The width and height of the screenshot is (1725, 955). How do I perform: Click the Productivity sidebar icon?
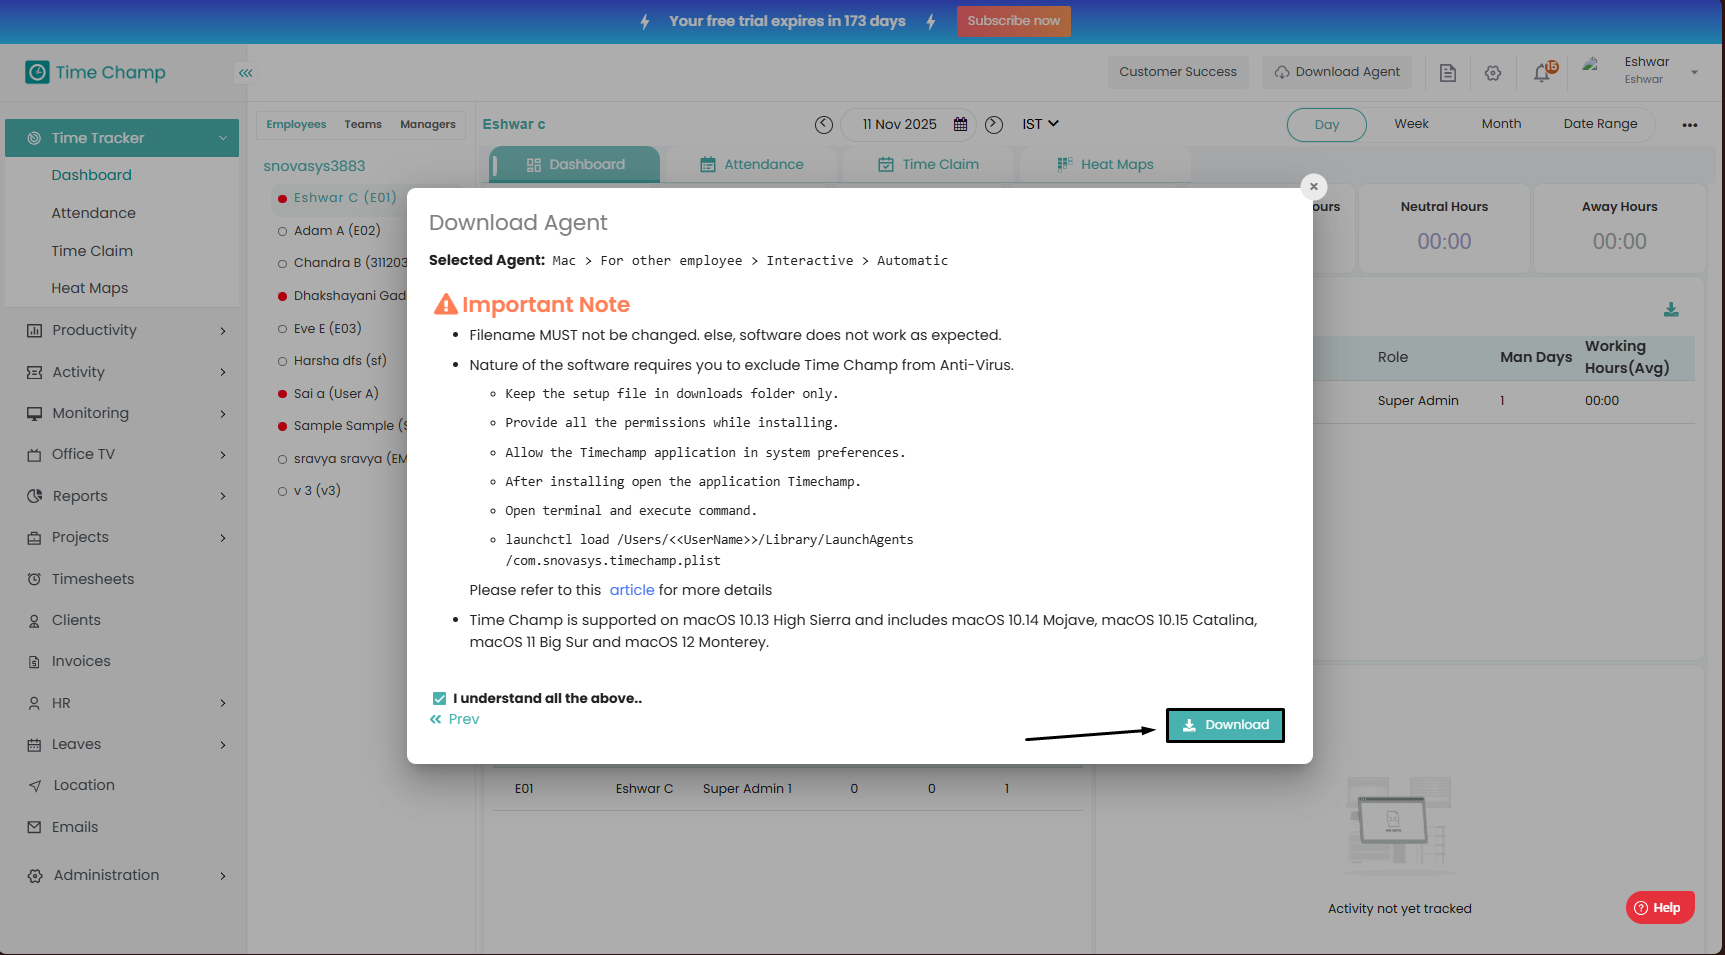(x=35, y=331)
